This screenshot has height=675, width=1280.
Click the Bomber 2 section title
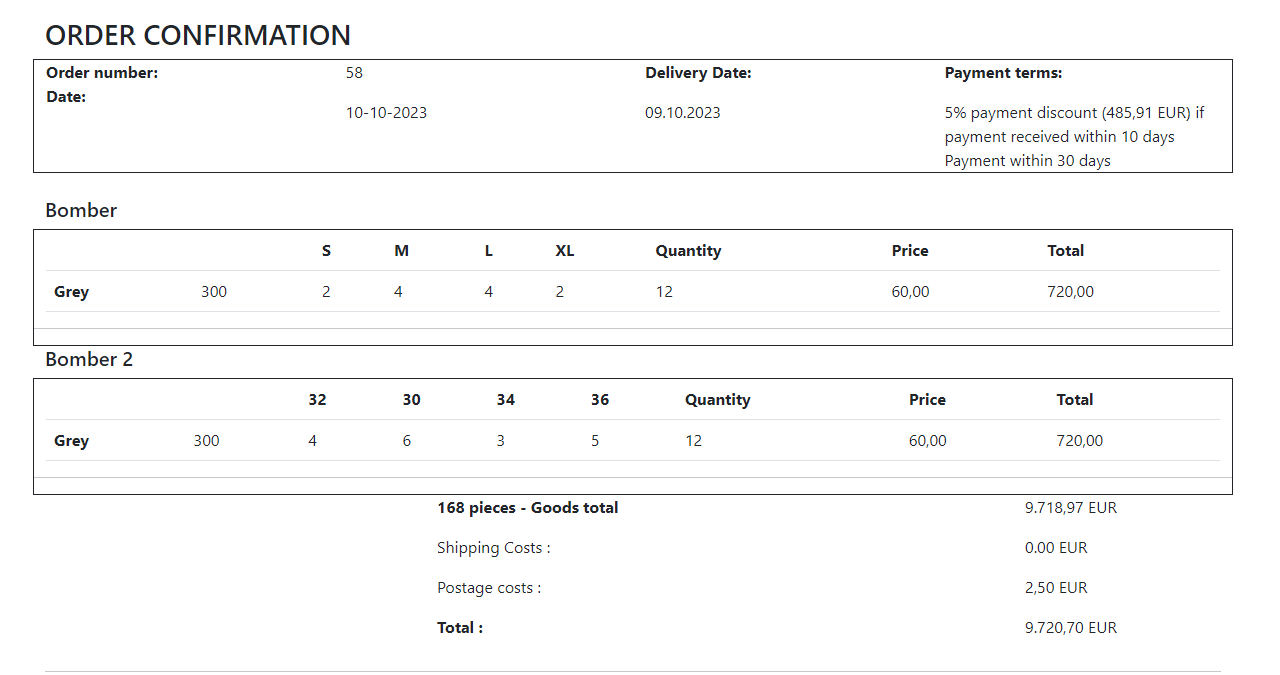tap(89, 359)
